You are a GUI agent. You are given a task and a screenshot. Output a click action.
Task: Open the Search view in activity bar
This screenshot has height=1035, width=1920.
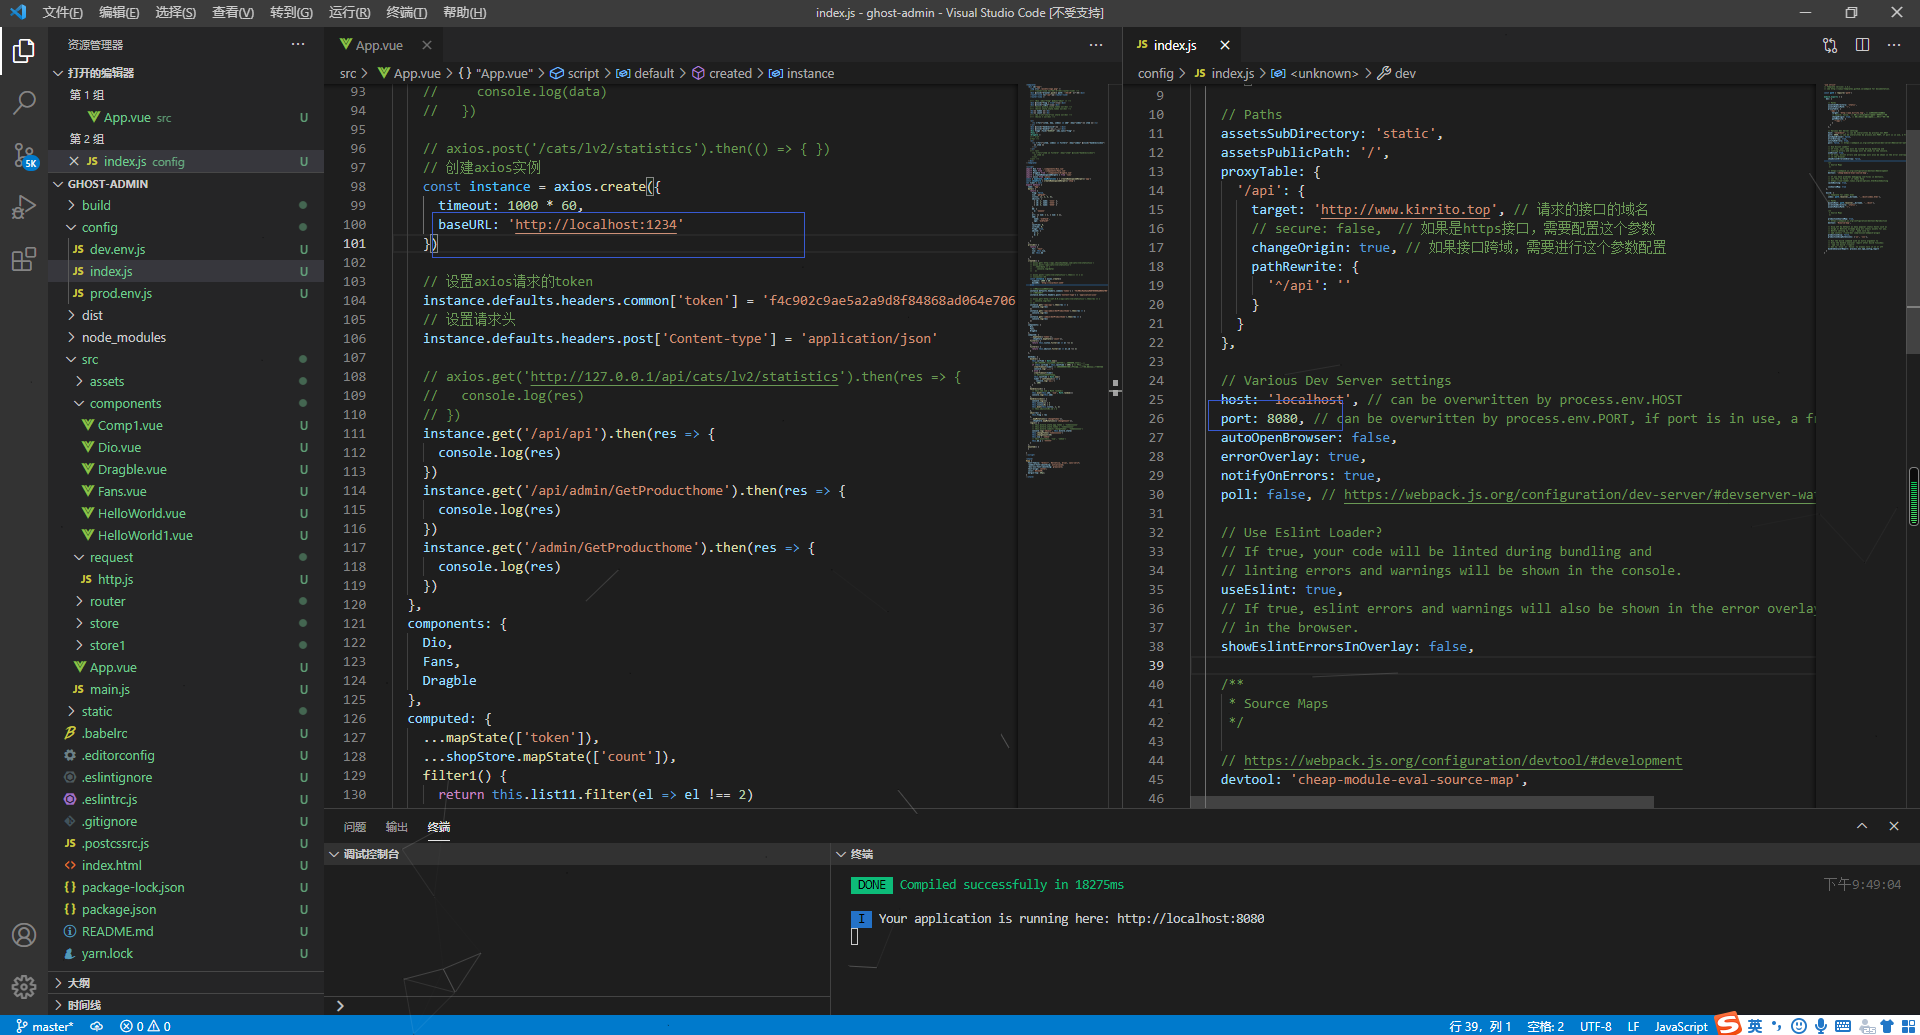[x=24, y=102]
